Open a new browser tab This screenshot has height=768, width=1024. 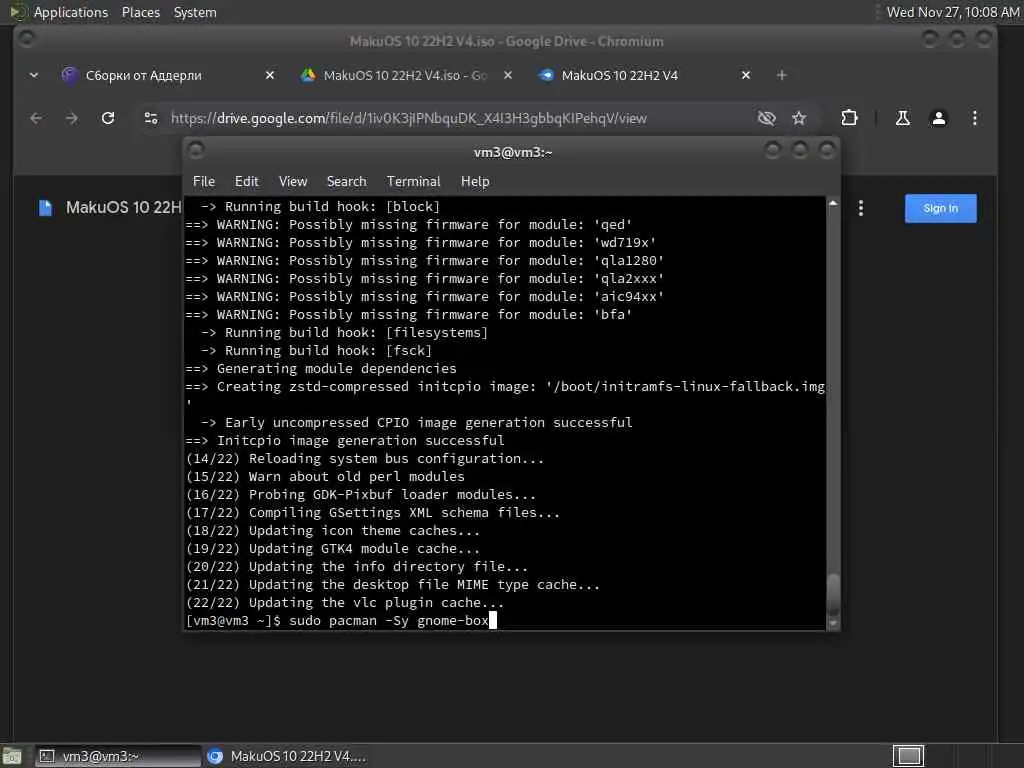point(782,76)
